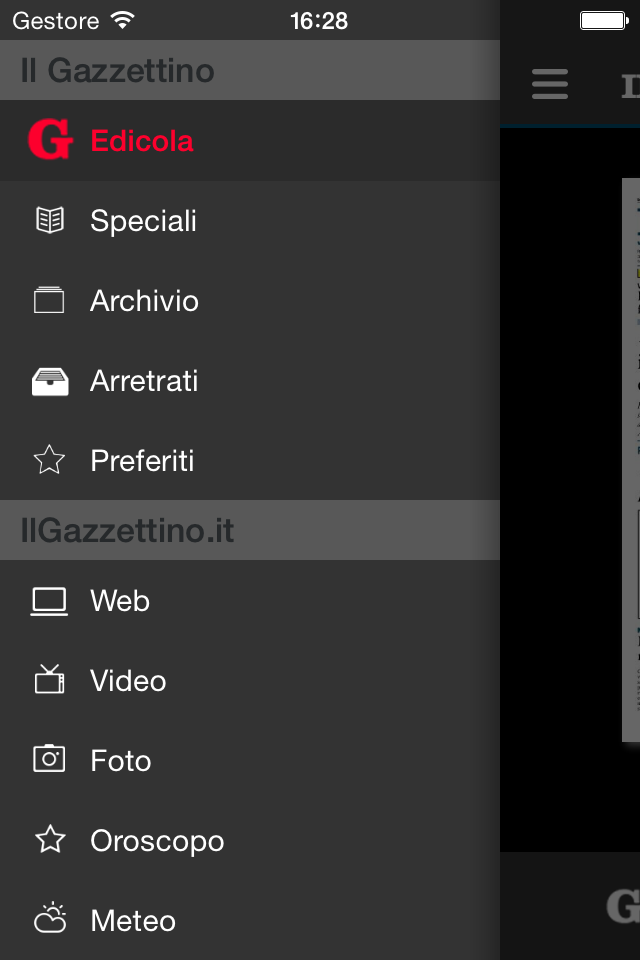
Task: Tap the Il Gazzettino section header
Action: (250, 70)
